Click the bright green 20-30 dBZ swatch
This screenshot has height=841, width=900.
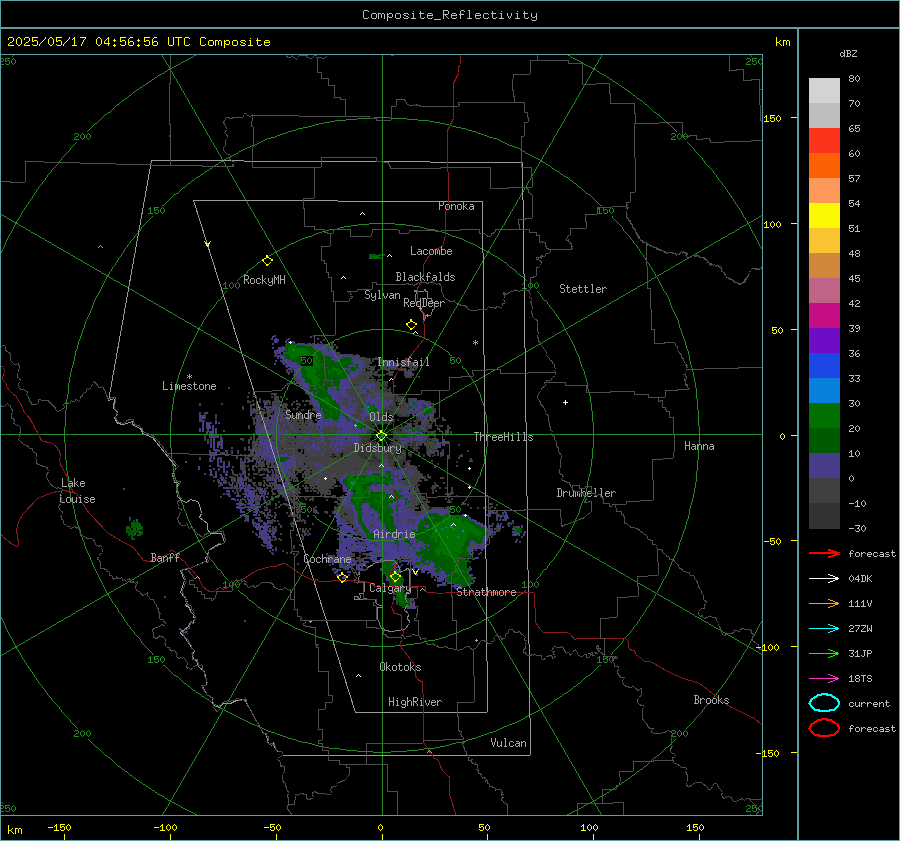coord(824,415)
